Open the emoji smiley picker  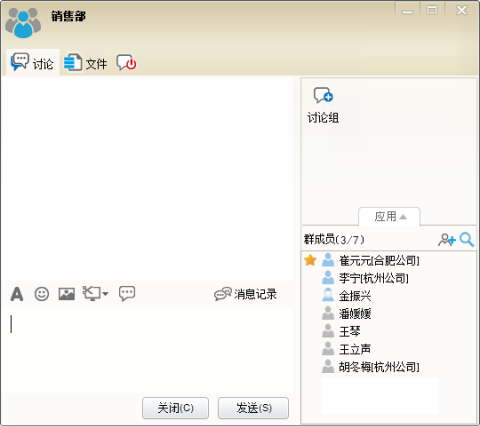coord(42,294)
